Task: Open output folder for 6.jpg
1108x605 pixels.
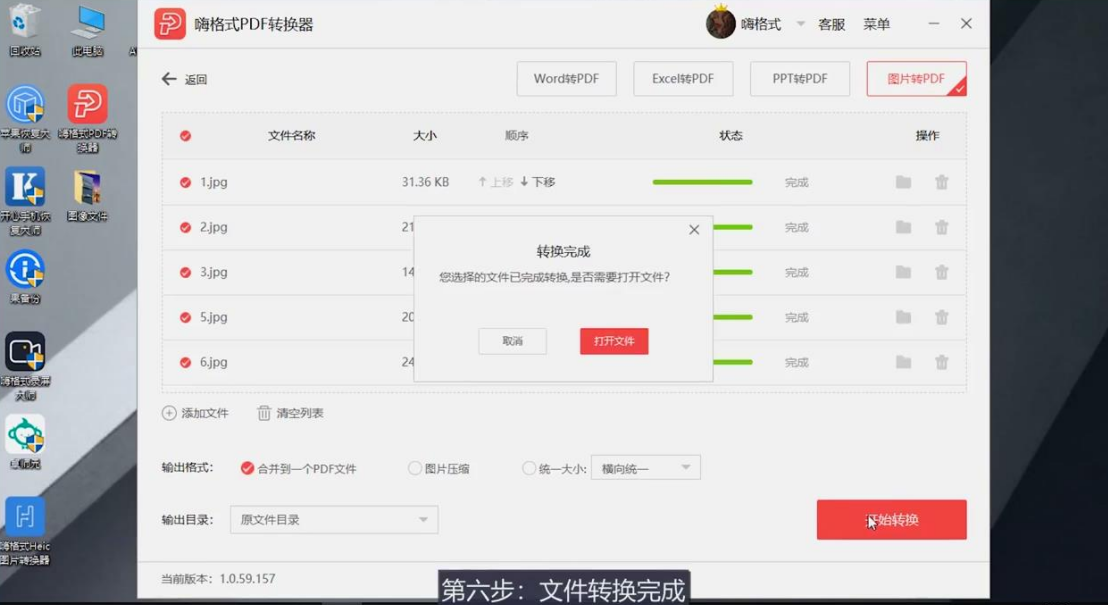Action: (903, 363)
